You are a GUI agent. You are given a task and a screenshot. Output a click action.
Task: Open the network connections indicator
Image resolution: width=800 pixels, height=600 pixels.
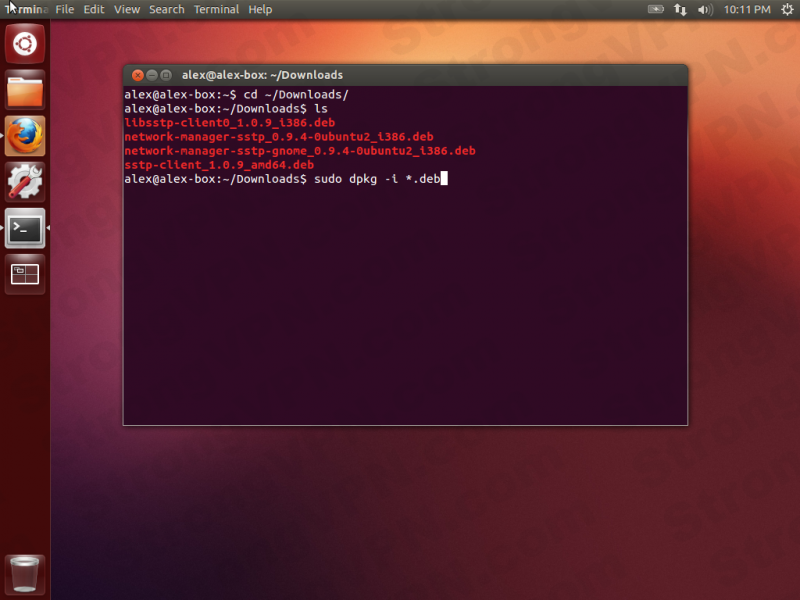point(681,9)
